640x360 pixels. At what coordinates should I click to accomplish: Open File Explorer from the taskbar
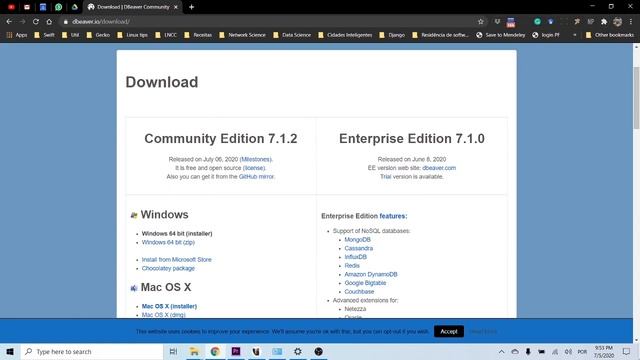tap(194, 351)
